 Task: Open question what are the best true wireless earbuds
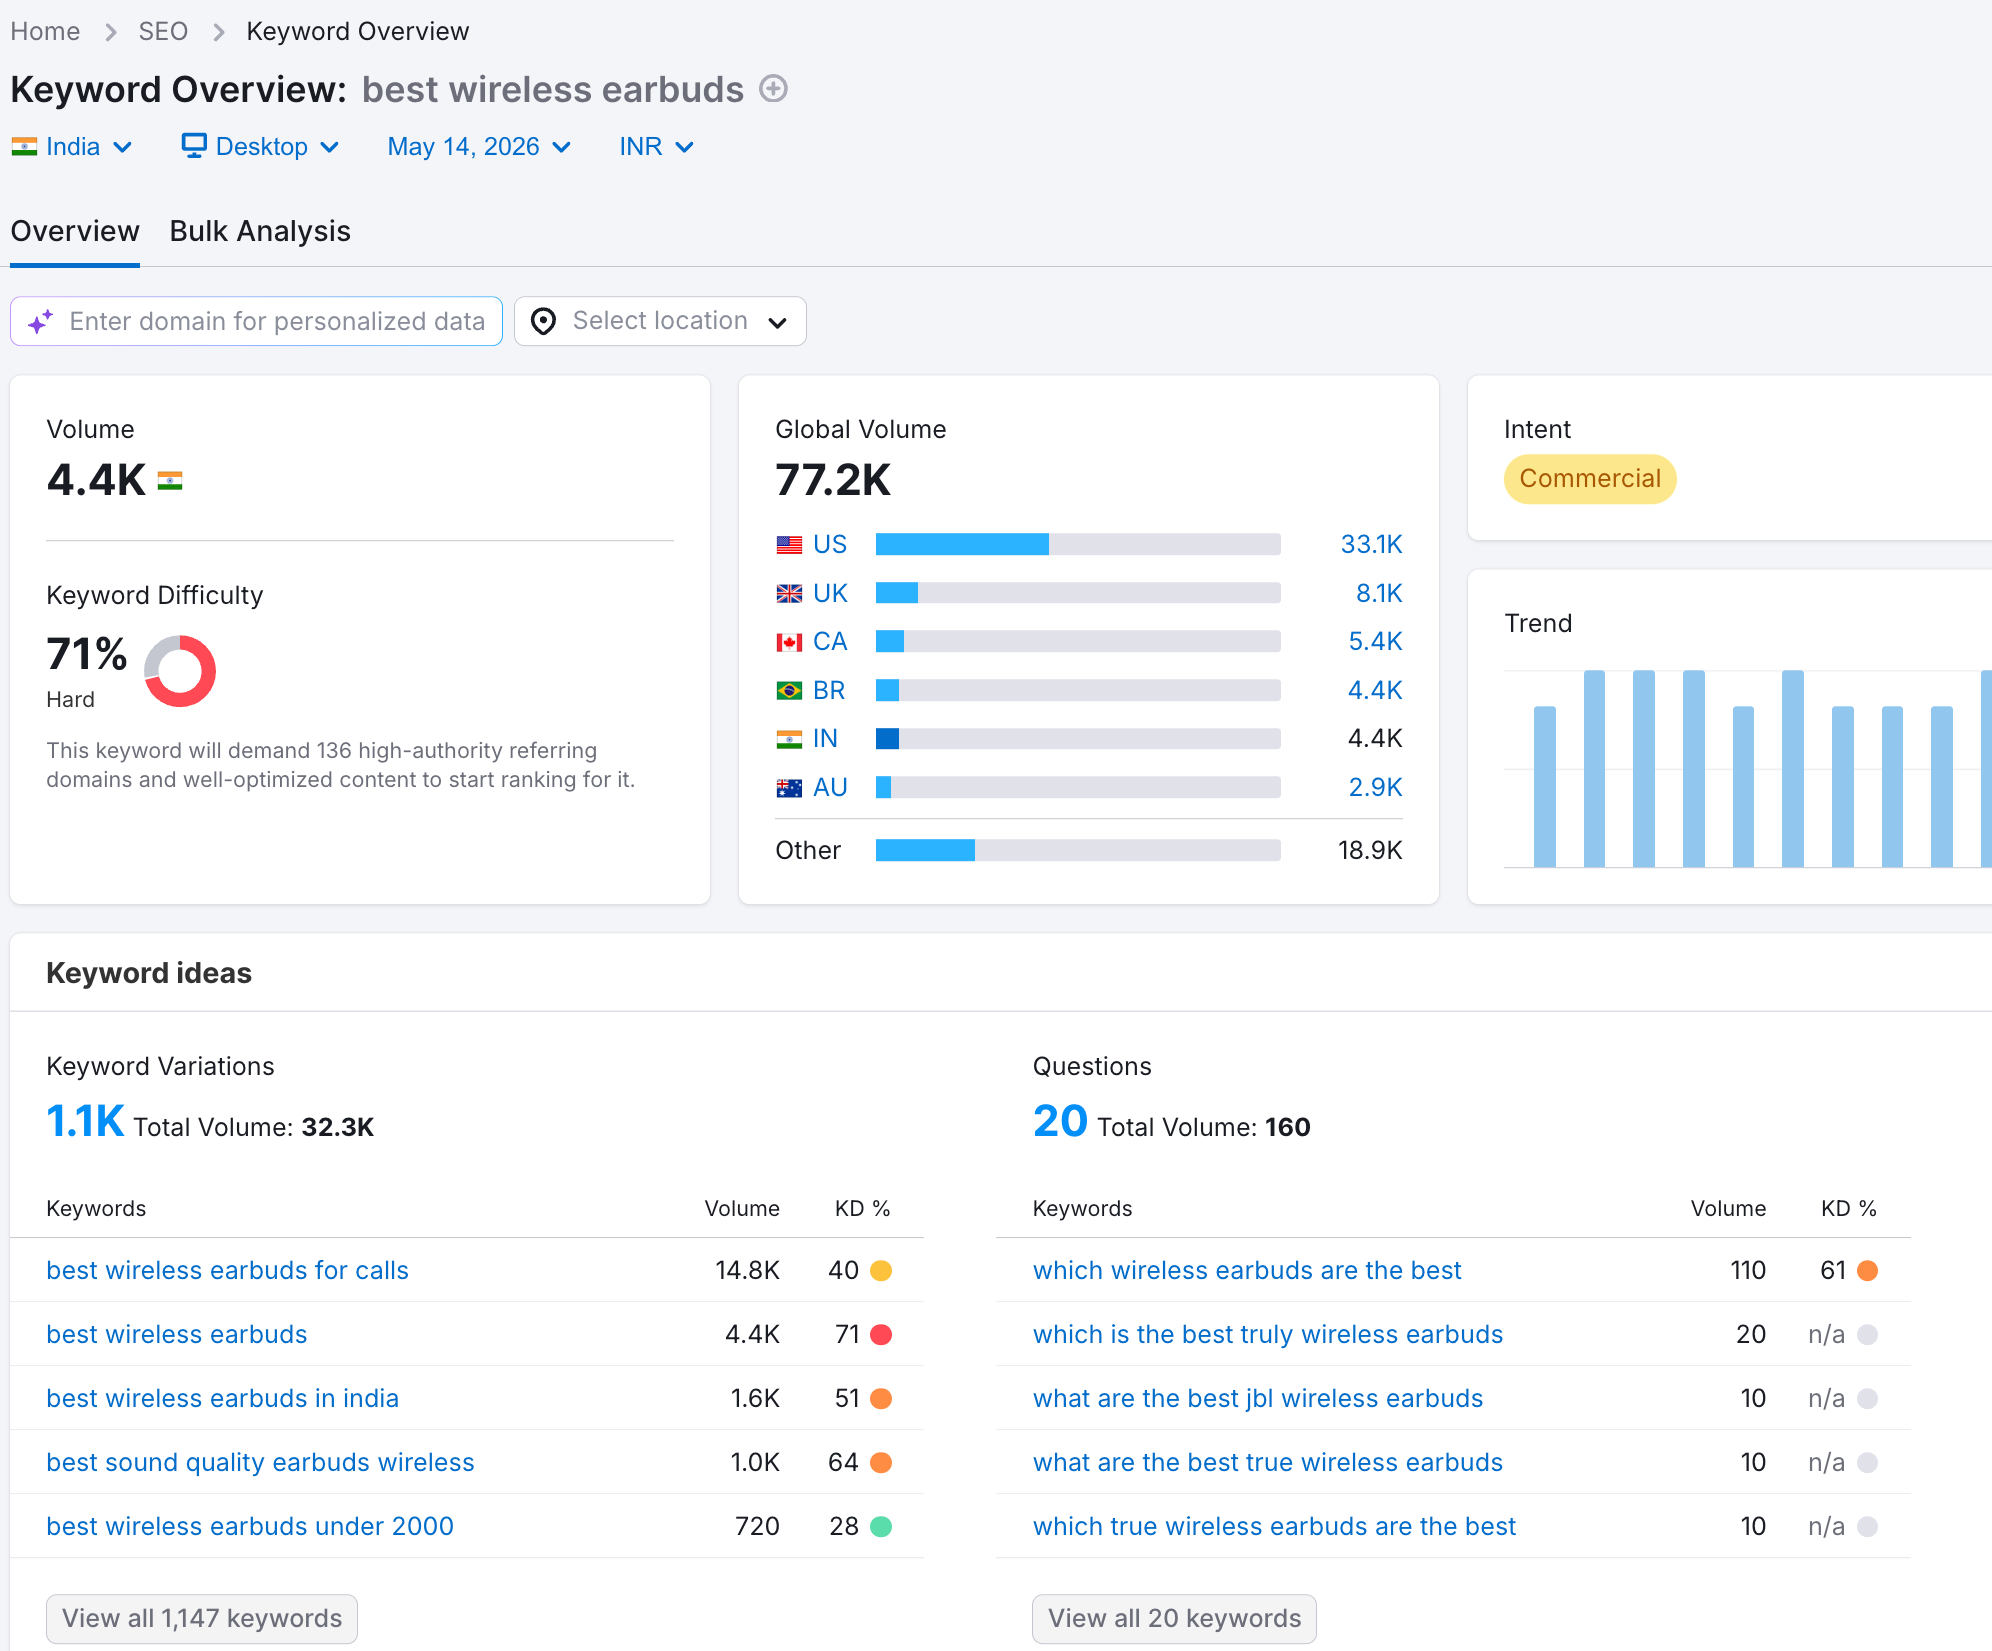(x=1268, y=1463)
